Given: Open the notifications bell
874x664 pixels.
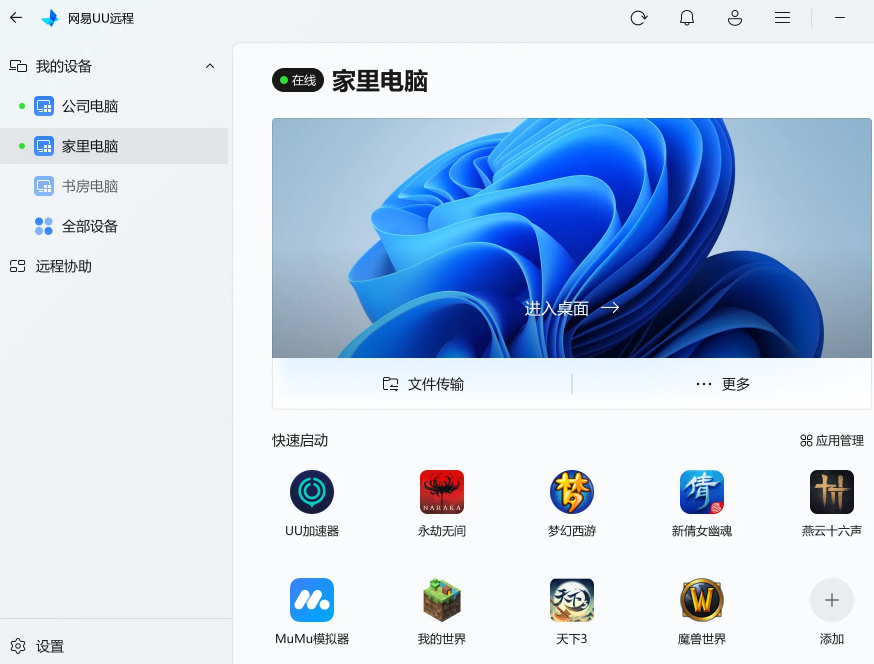Looking at the screenshot, I should coord(687,18).
